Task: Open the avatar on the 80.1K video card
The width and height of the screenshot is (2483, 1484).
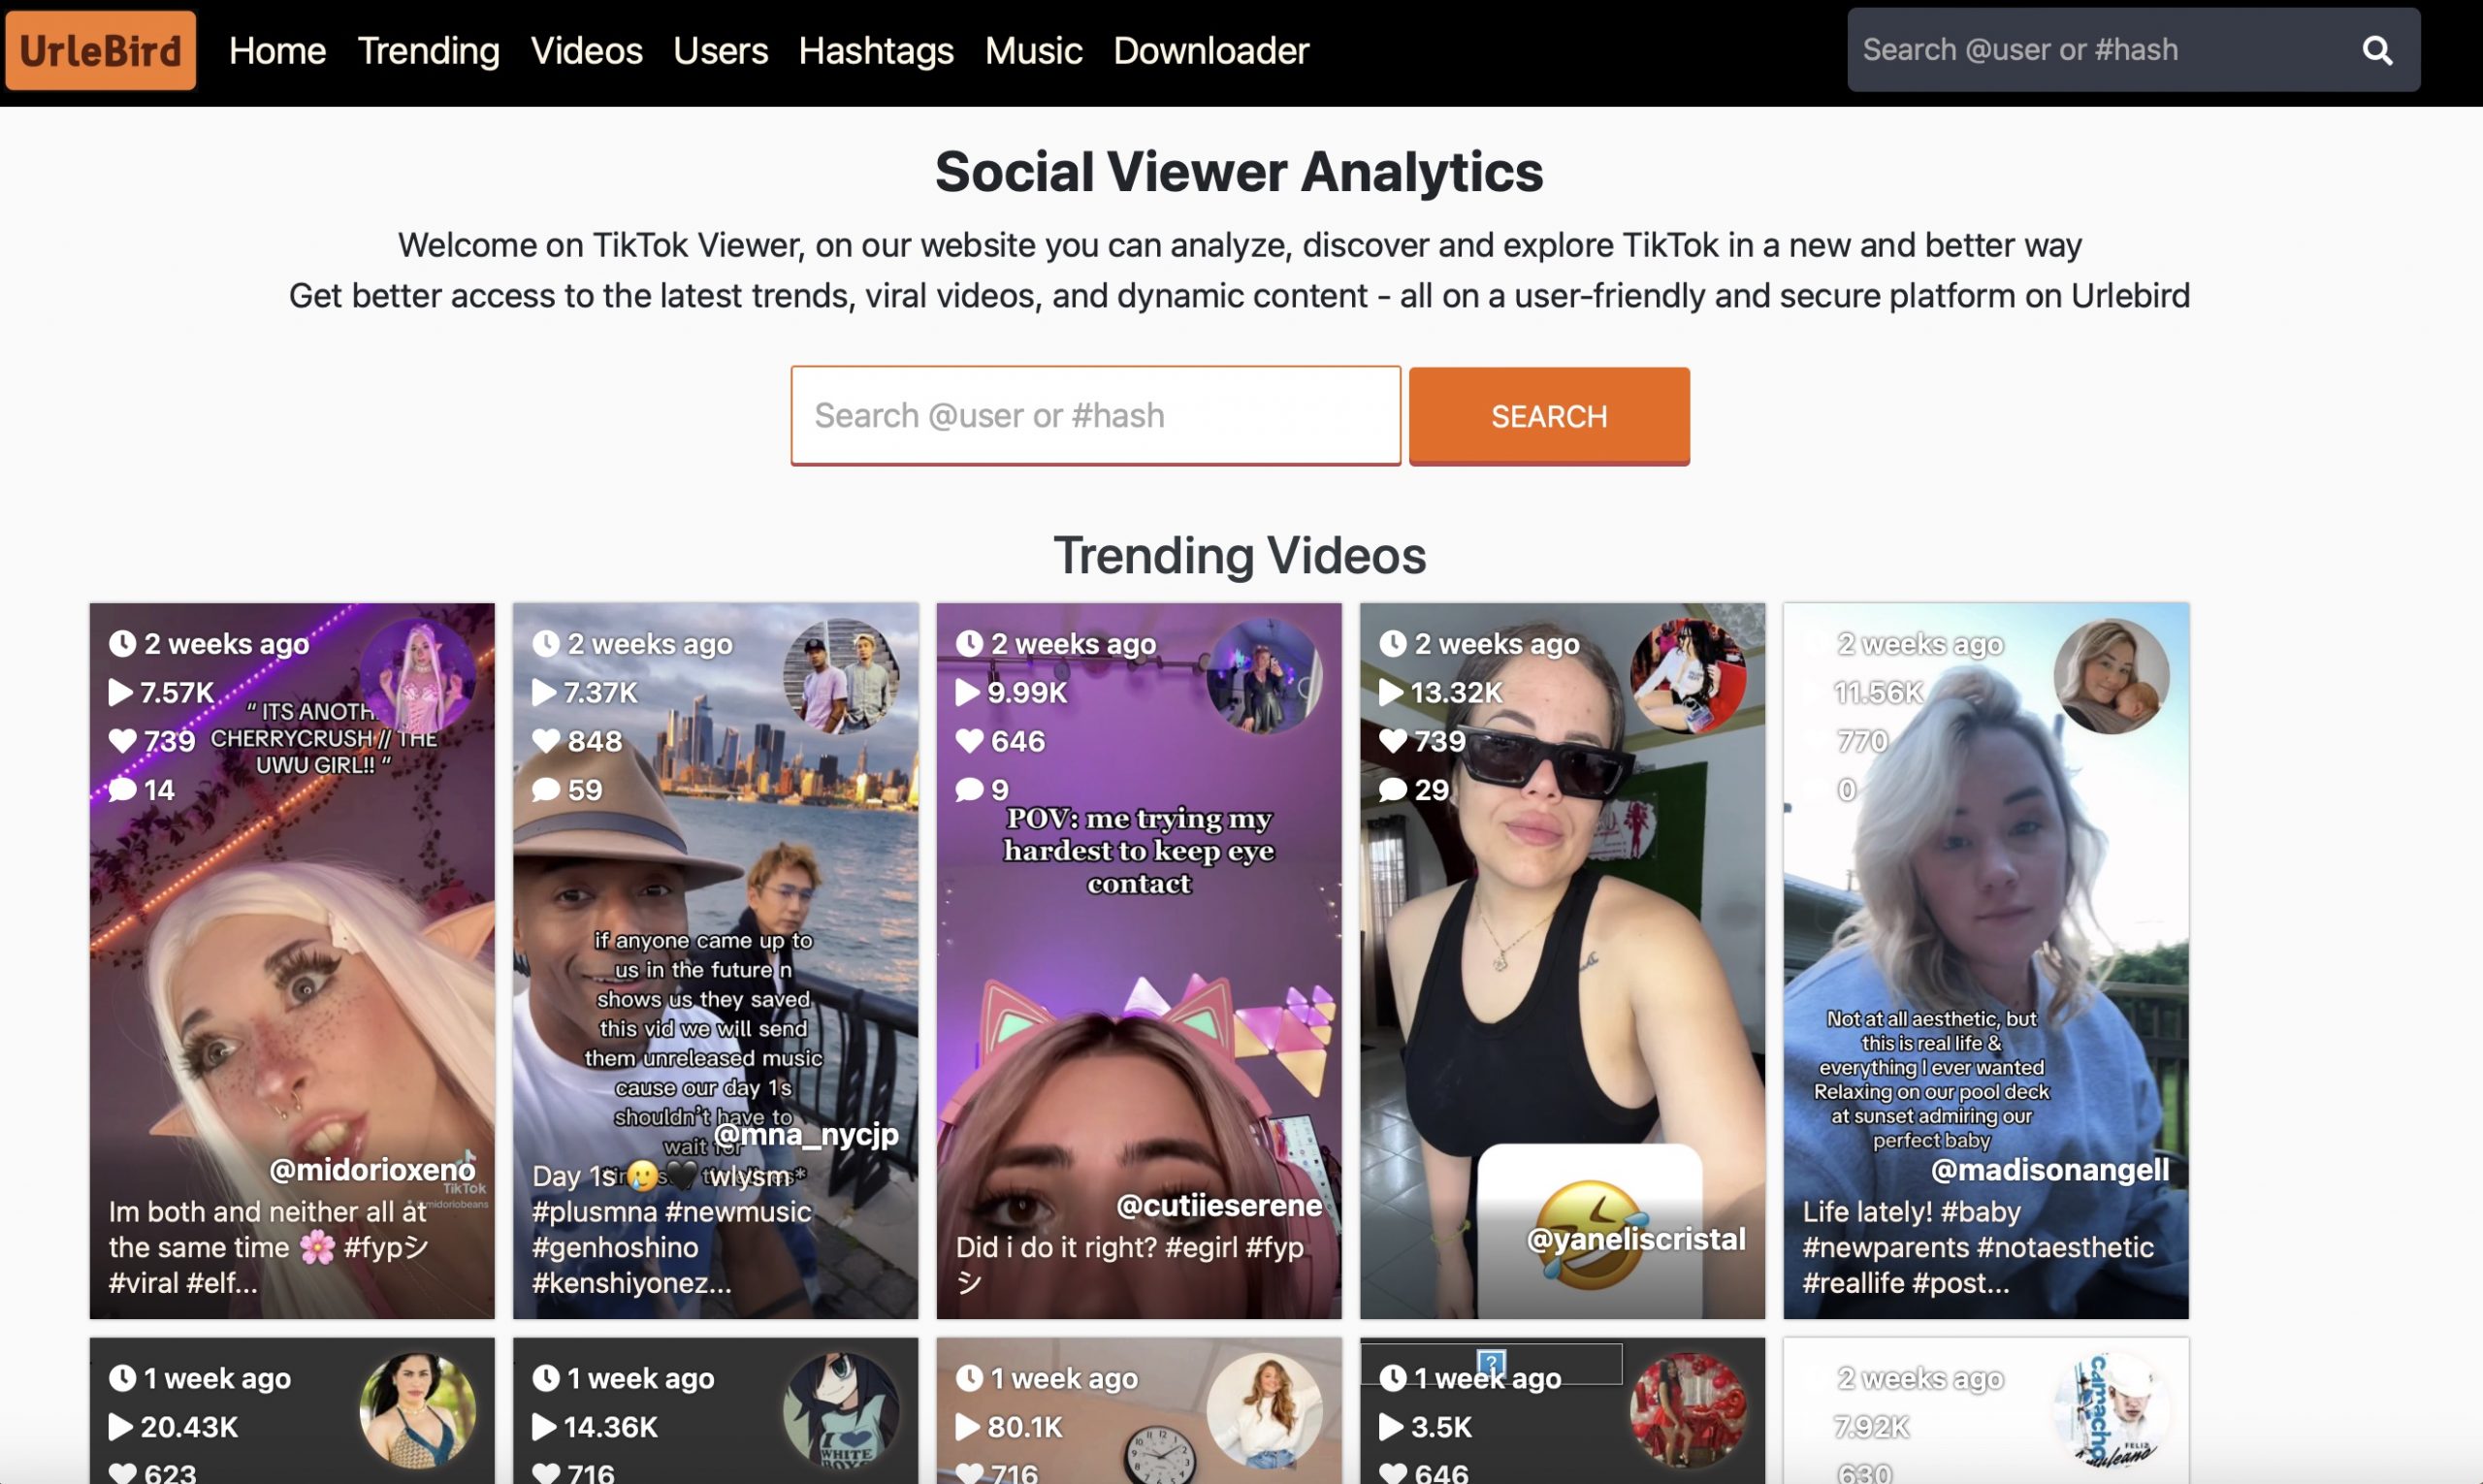Action: (x=1264, y=1411)
